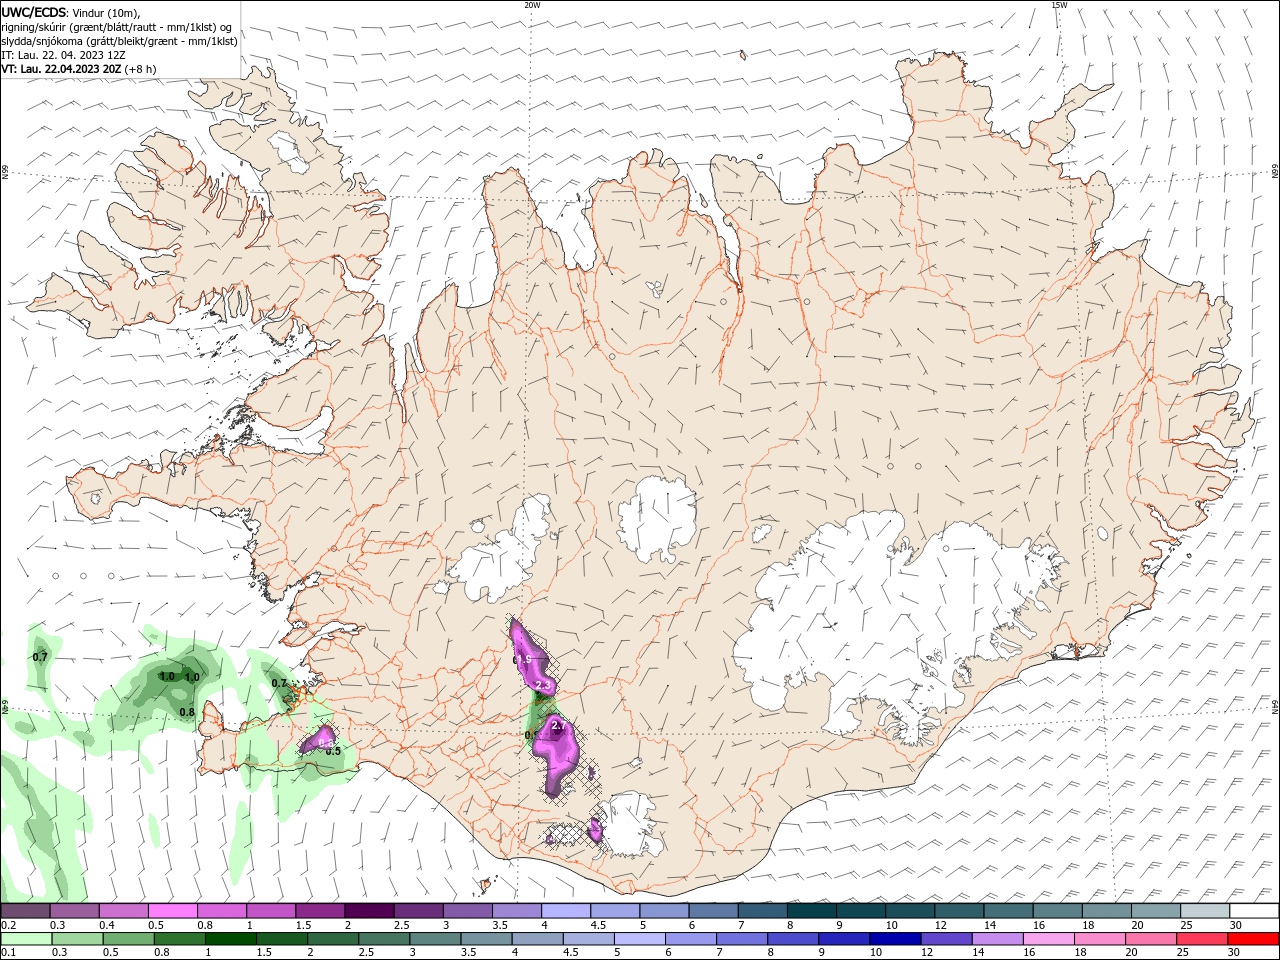
Task: Click the dark purple 2–2.5 snow legend swatch
Action: pos(368,911)
